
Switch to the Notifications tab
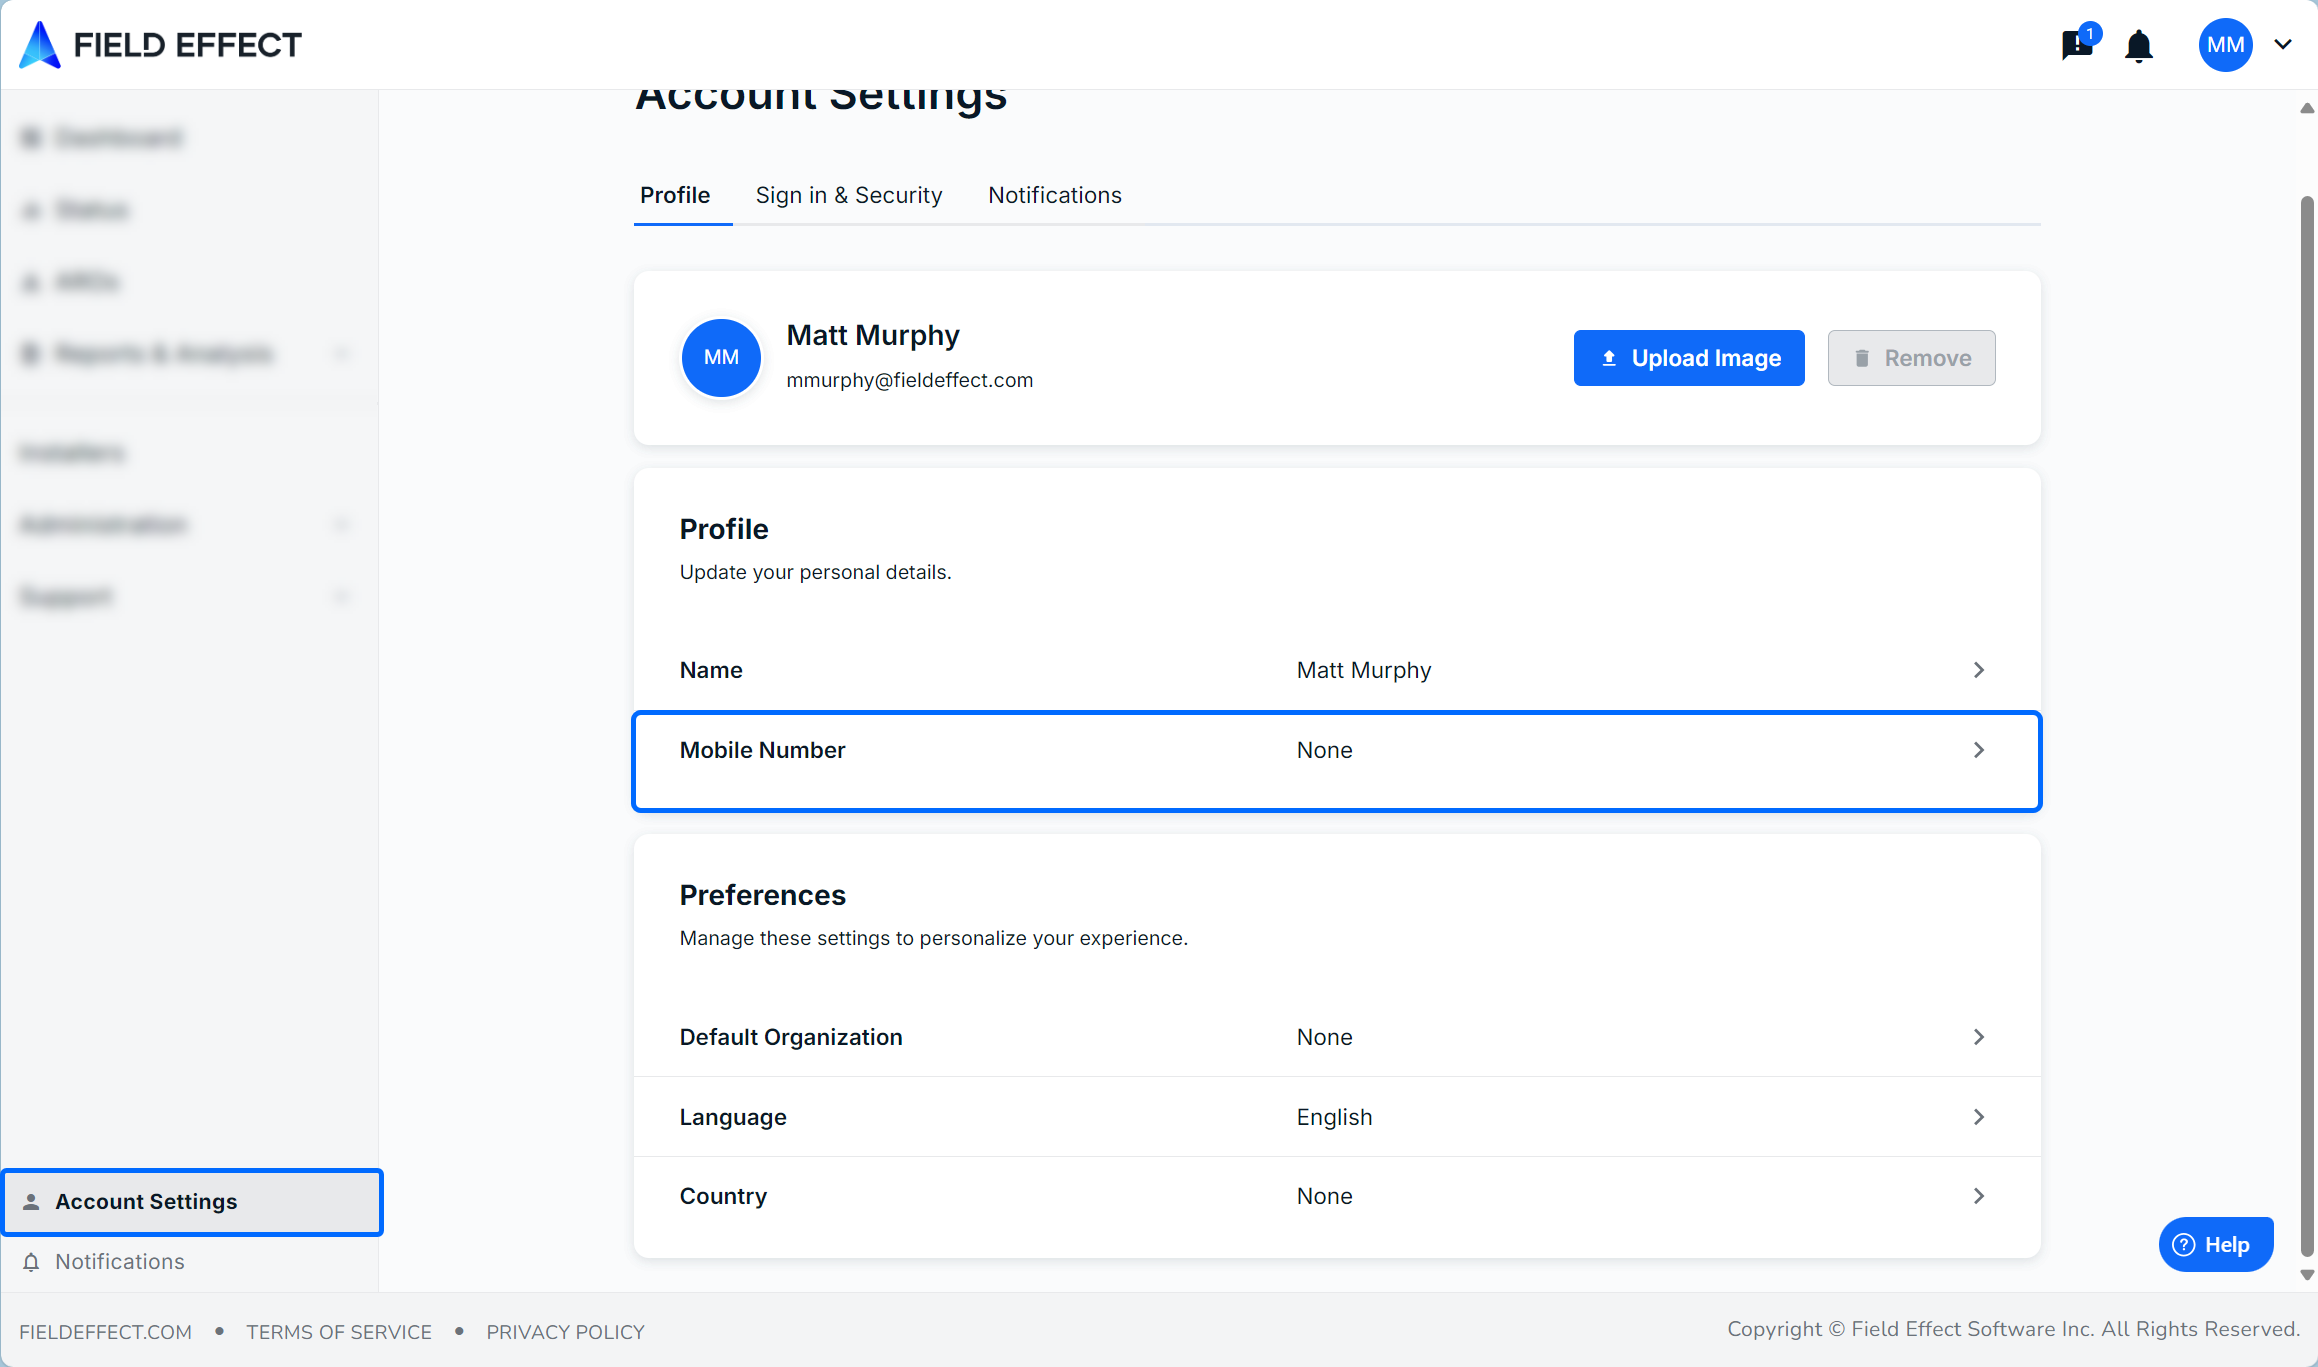1054,195
